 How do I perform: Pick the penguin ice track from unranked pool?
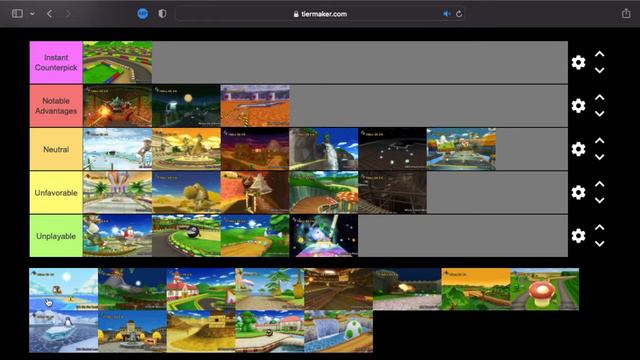64,331
